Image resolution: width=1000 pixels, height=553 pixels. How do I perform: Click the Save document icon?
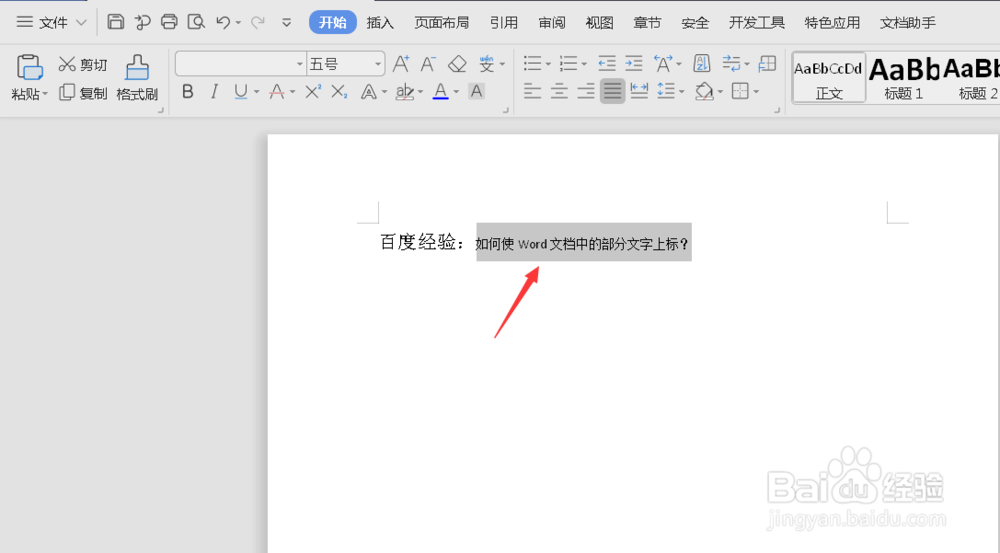(115, 22)
